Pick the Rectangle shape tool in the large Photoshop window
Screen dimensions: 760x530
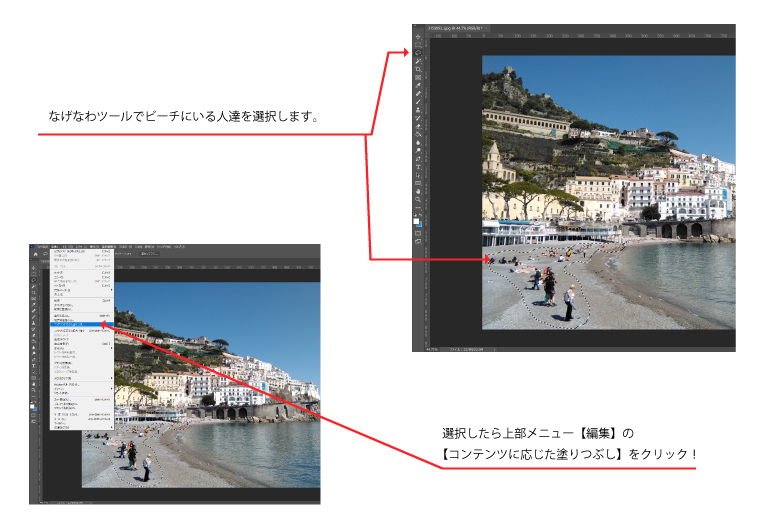418,183
